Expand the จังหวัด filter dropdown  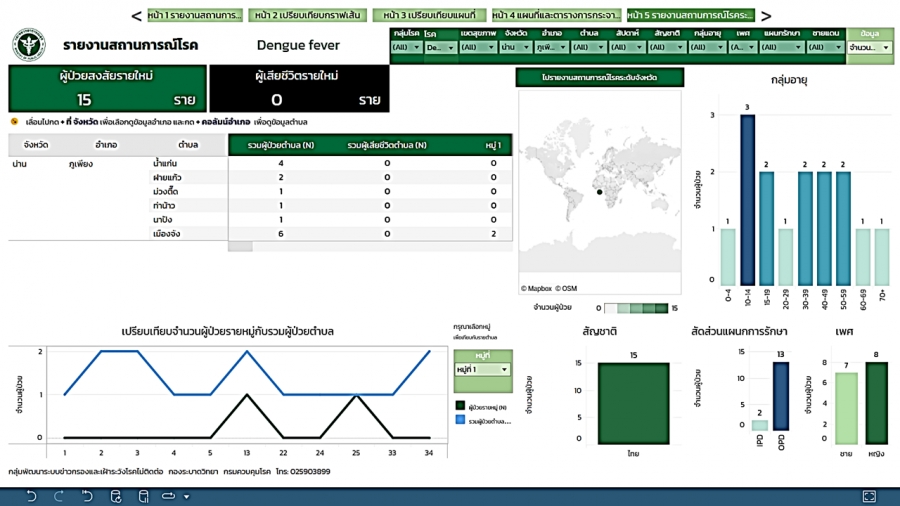(516, 47)
